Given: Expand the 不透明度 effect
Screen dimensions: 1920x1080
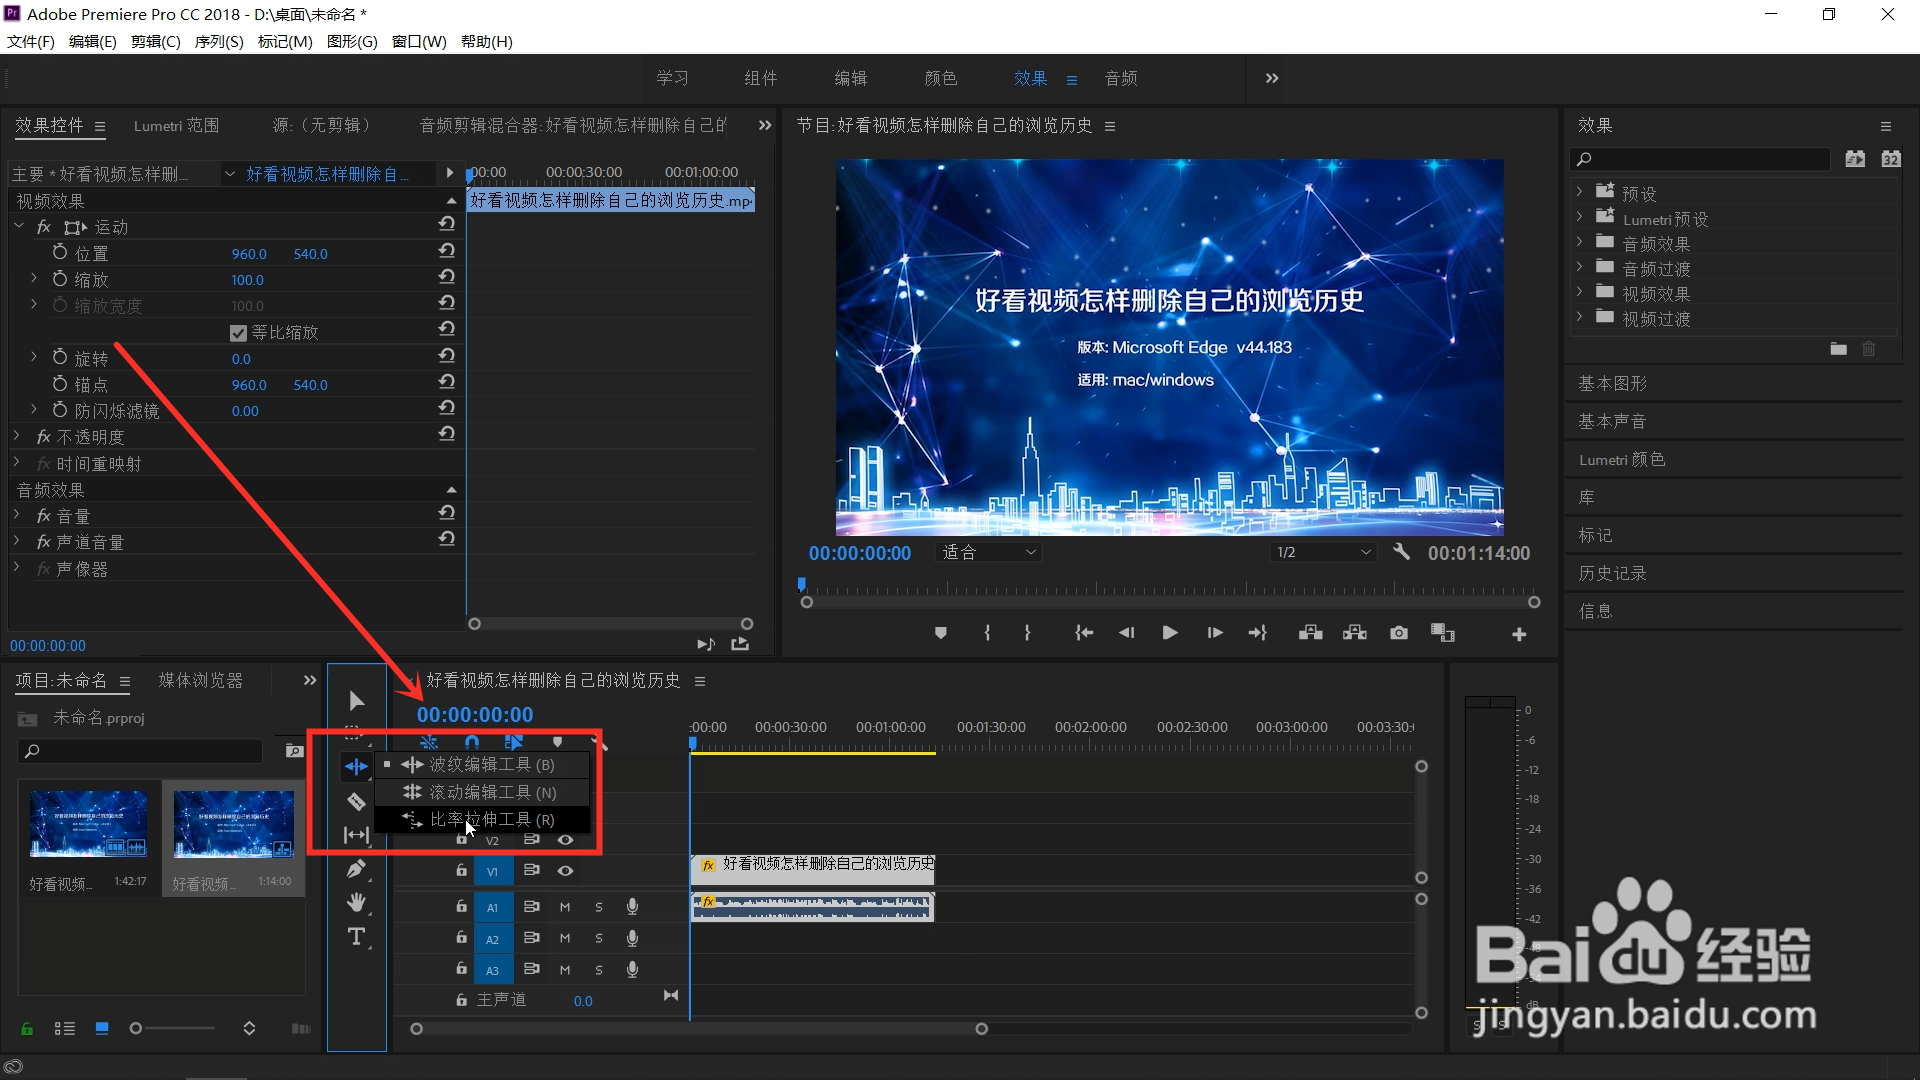Looking at the screenshot, I should click(x=17, y=436).
